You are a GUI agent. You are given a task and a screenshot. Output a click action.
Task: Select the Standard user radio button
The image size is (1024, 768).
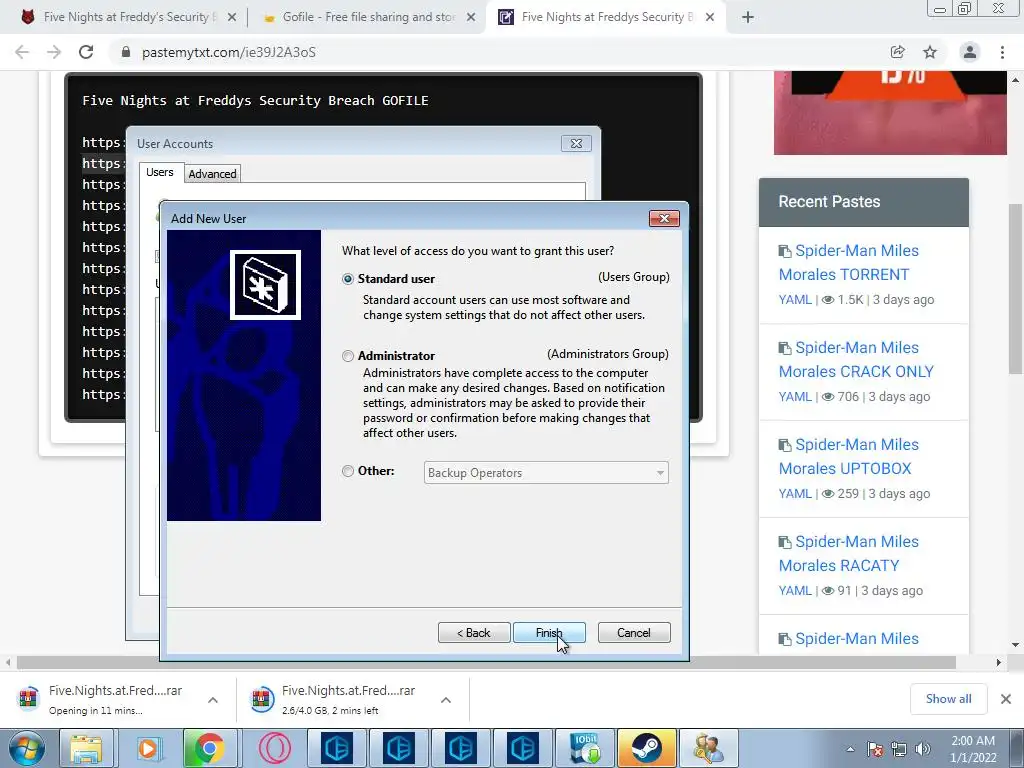(348, 279)
